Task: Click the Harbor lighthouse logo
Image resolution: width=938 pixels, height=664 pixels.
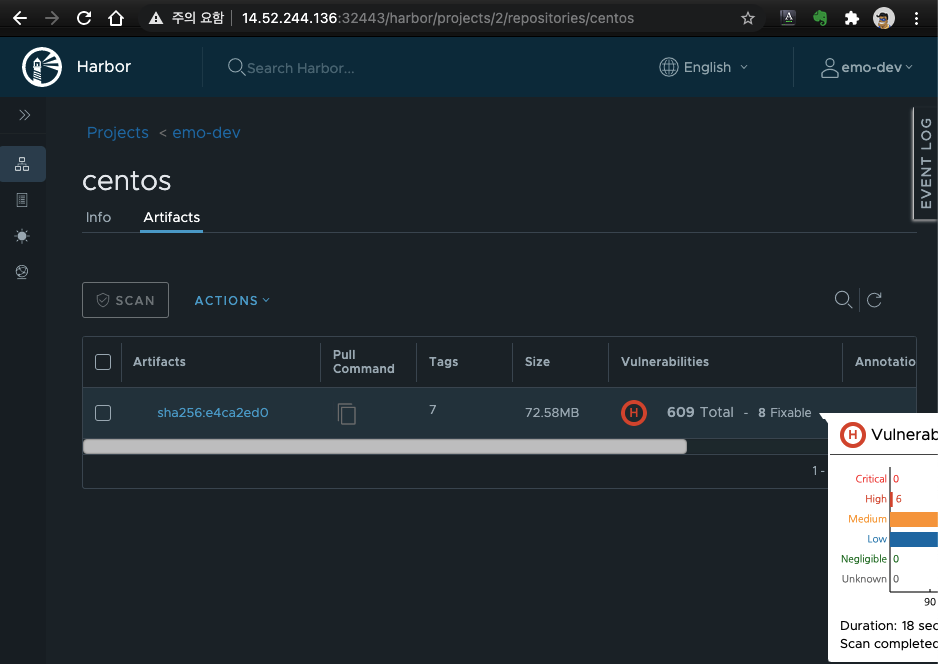Action: tap(42, 67)
